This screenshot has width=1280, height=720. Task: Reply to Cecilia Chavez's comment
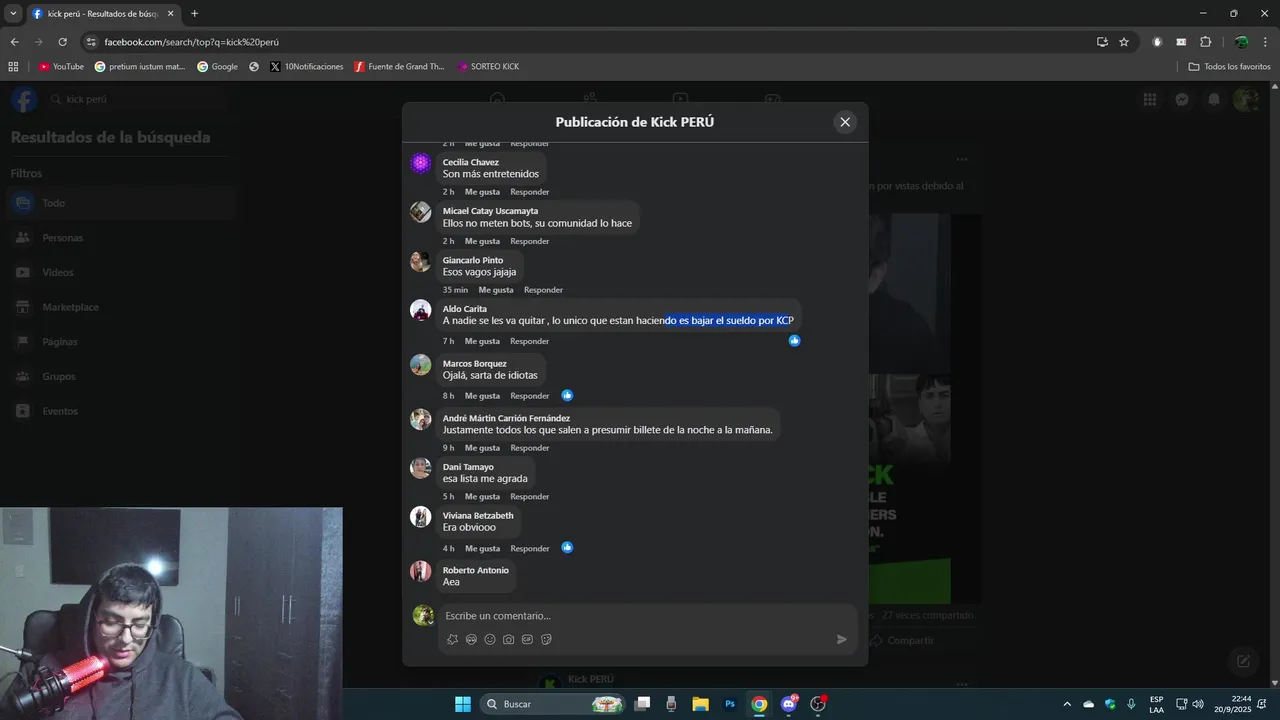point(530,192)
